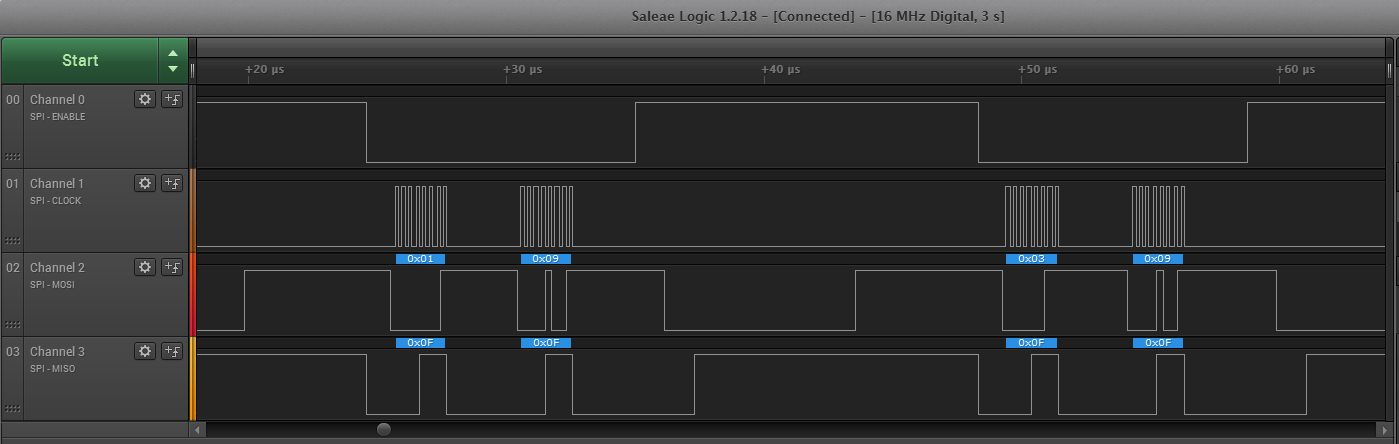Click first 0x09 MOSI byte near +30 µs
This screenshot has height=444, width=1399.
tap(546, 259)
